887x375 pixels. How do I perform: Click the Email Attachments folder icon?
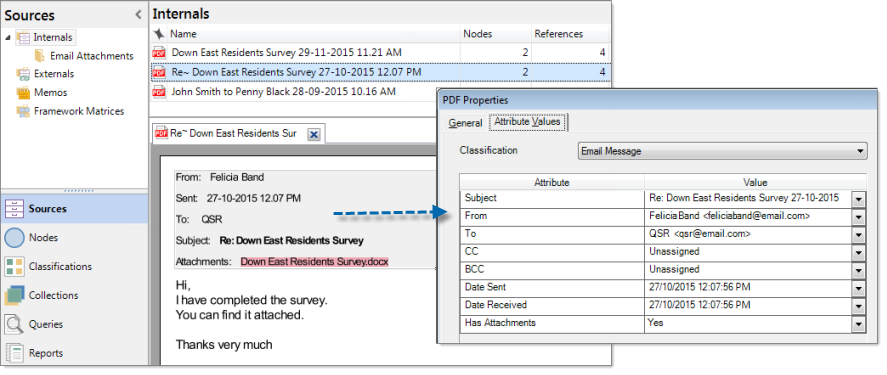tap(40, 55)
